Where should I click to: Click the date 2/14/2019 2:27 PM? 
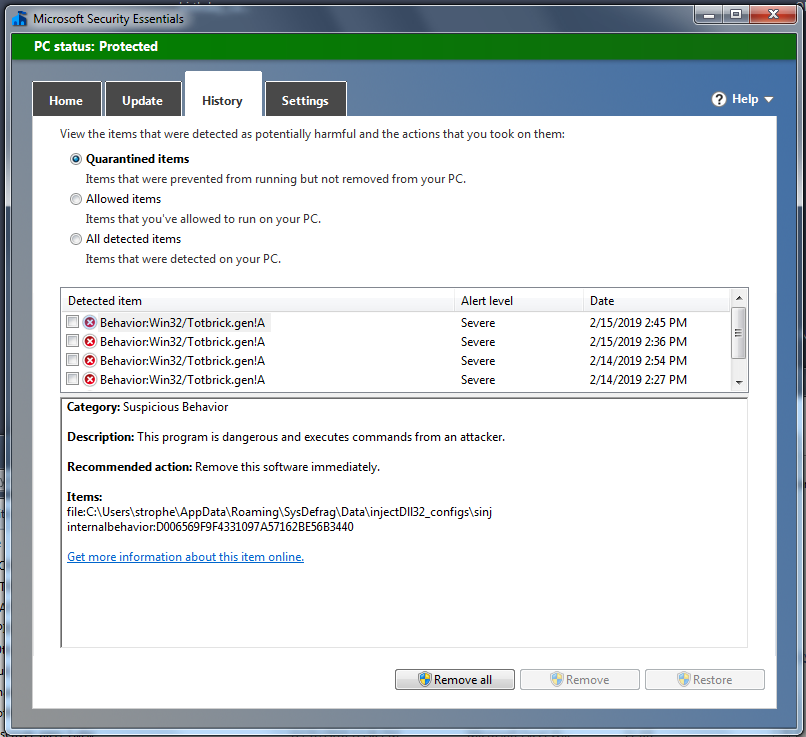click(x=638, y=380)
